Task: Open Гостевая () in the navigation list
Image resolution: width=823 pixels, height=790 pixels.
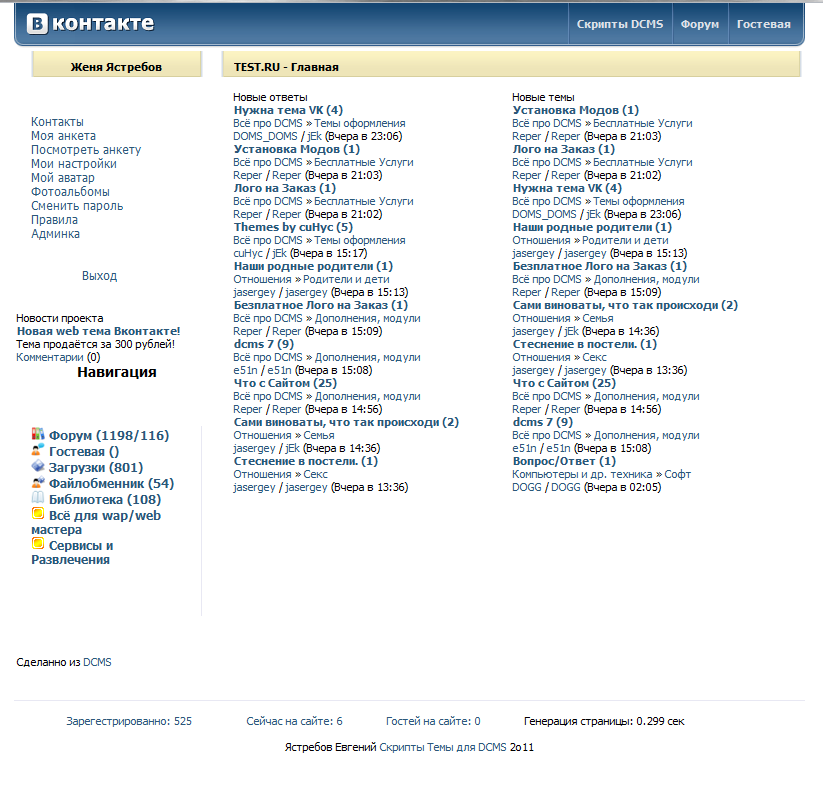Action: (84, 452)
